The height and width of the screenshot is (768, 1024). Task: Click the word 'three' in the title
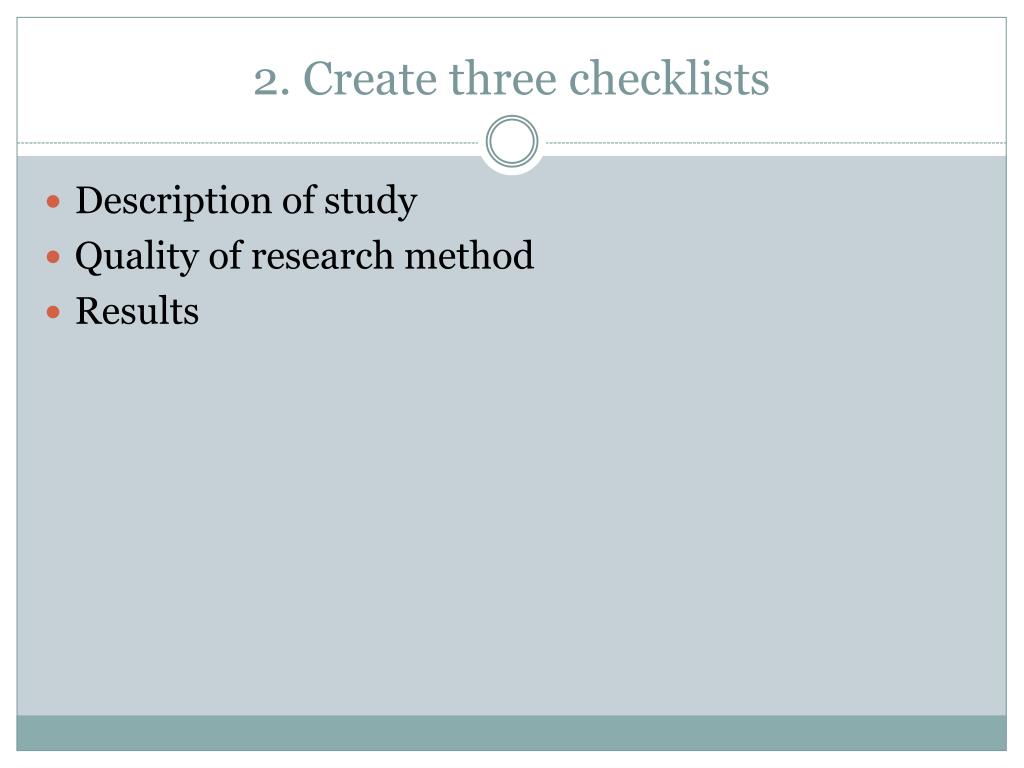498,79
